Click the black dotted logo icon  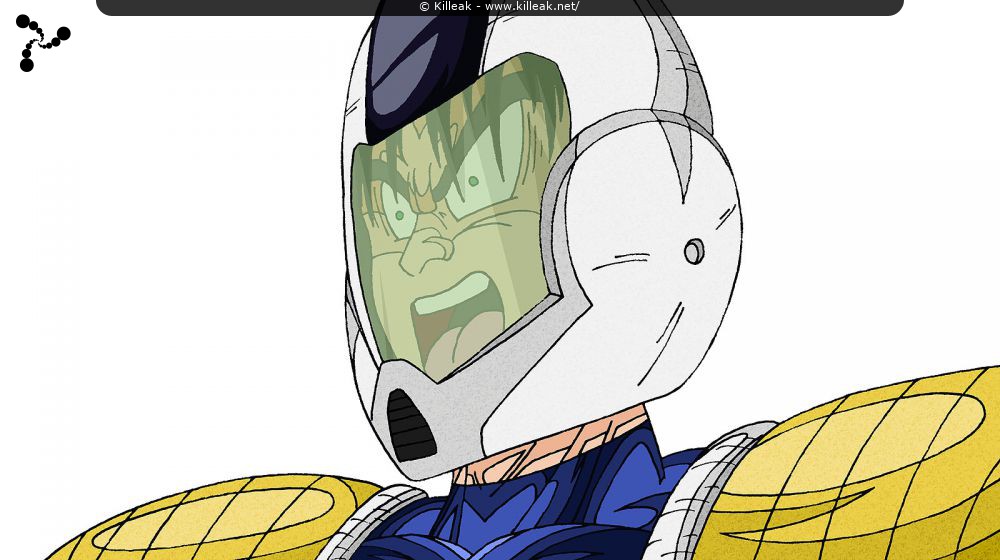(43, 43)
